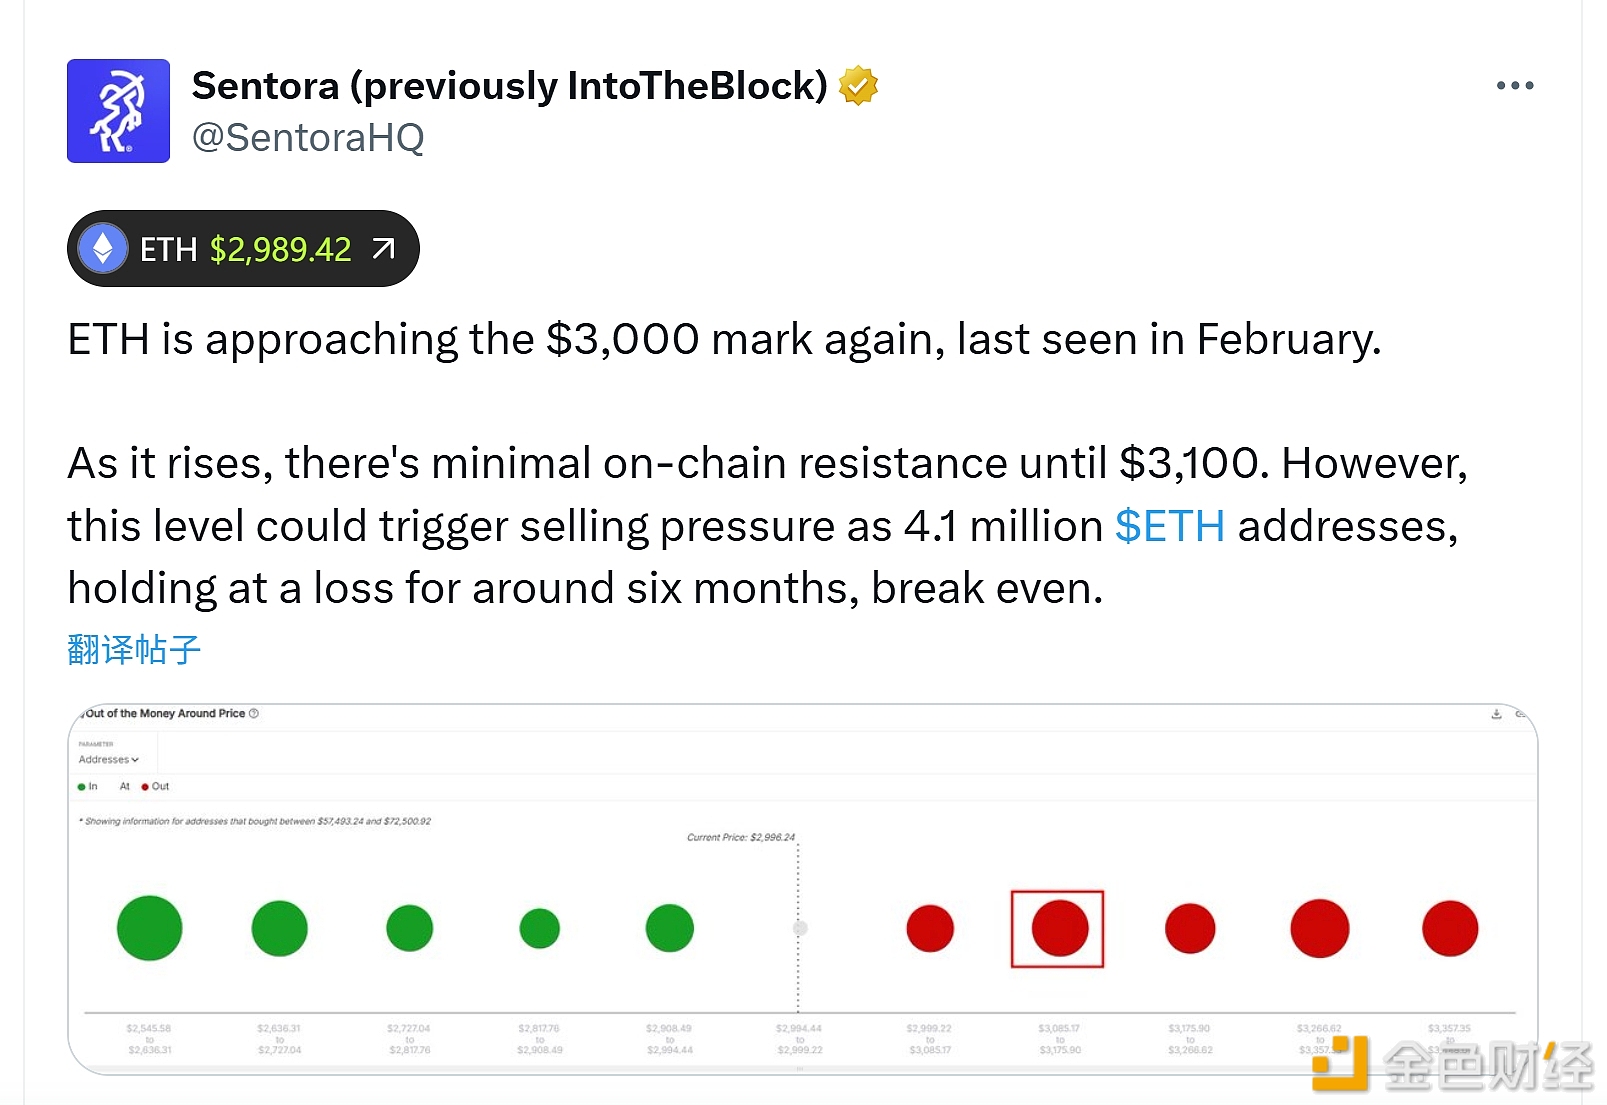The width and height of the screenshot is (1607, 1105).
Task: Click the gray current price marker dot
Action: [x=800, y=928]
